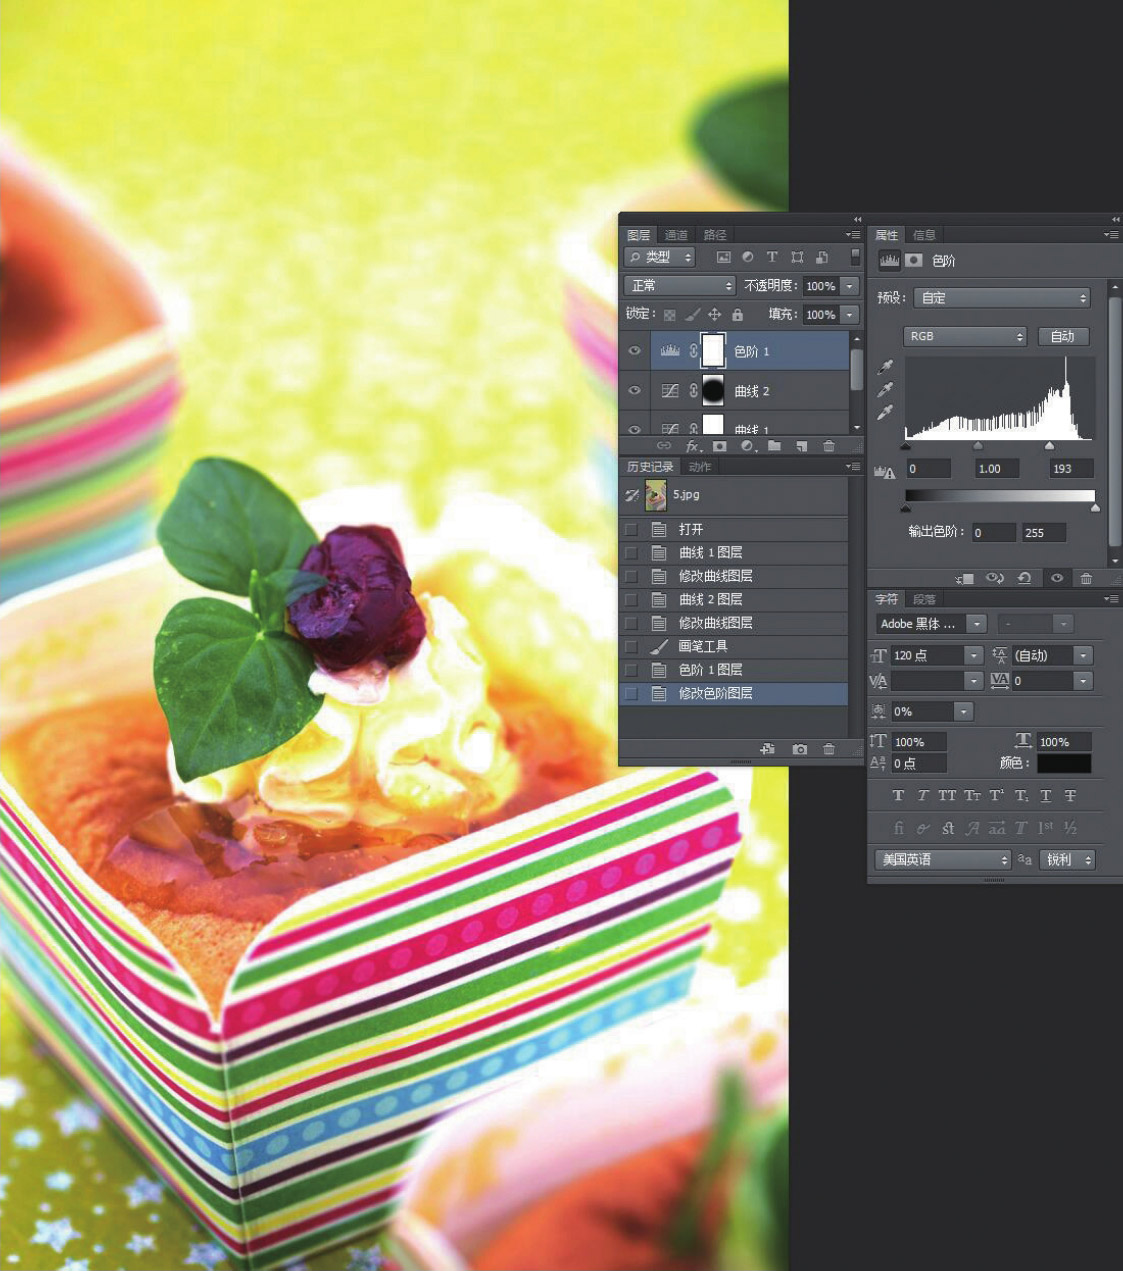Viewport: 1123px width, 1271px height.
Task: Click the highlight input field showing 193
Action: tap(1070, 468)
